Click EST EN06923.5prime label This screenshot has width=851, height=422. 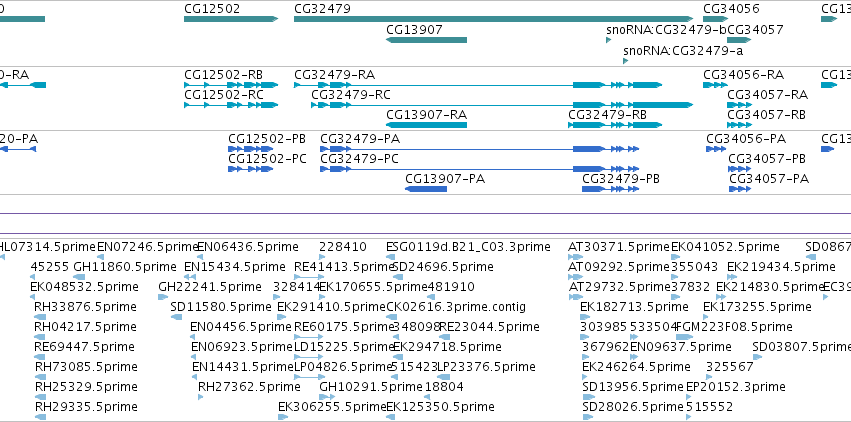[x=242, y=347]
